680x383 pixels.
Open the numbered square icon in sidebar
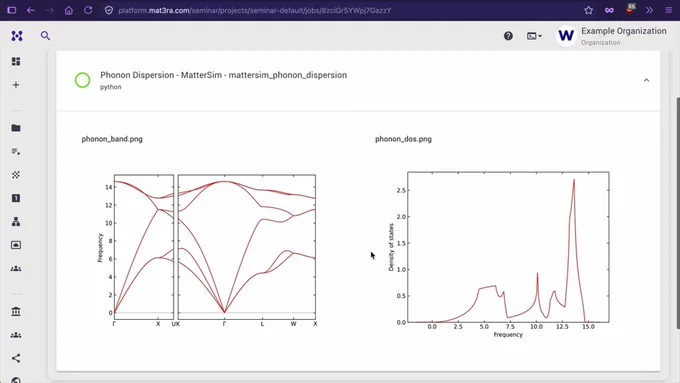point(16,198)
